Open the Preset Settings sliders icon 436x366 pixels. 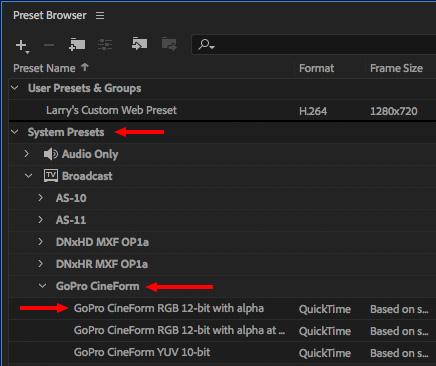105,45
